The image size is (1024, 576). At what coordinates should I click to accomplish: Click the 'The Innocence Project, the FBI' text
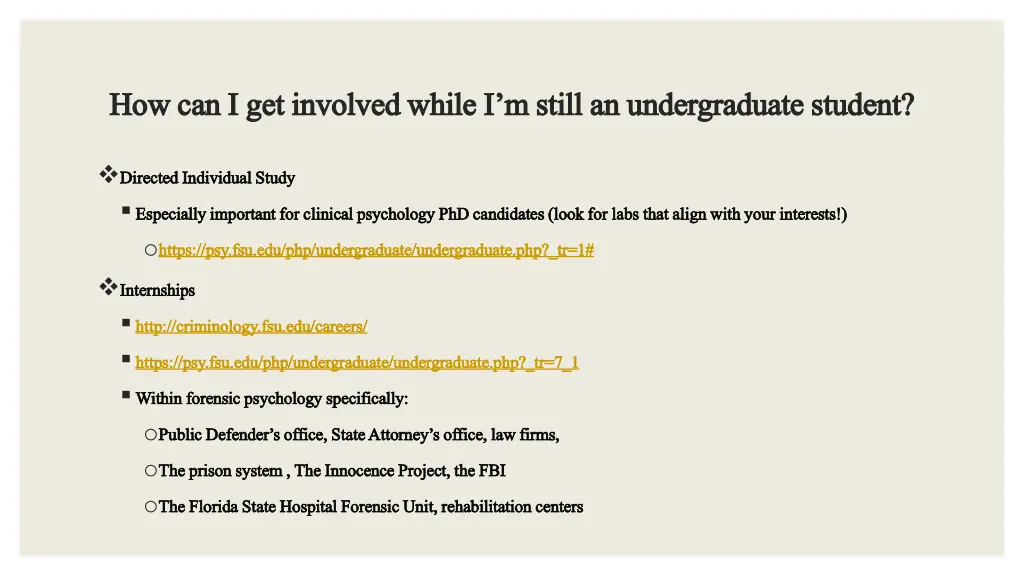[x=400, y=471]
